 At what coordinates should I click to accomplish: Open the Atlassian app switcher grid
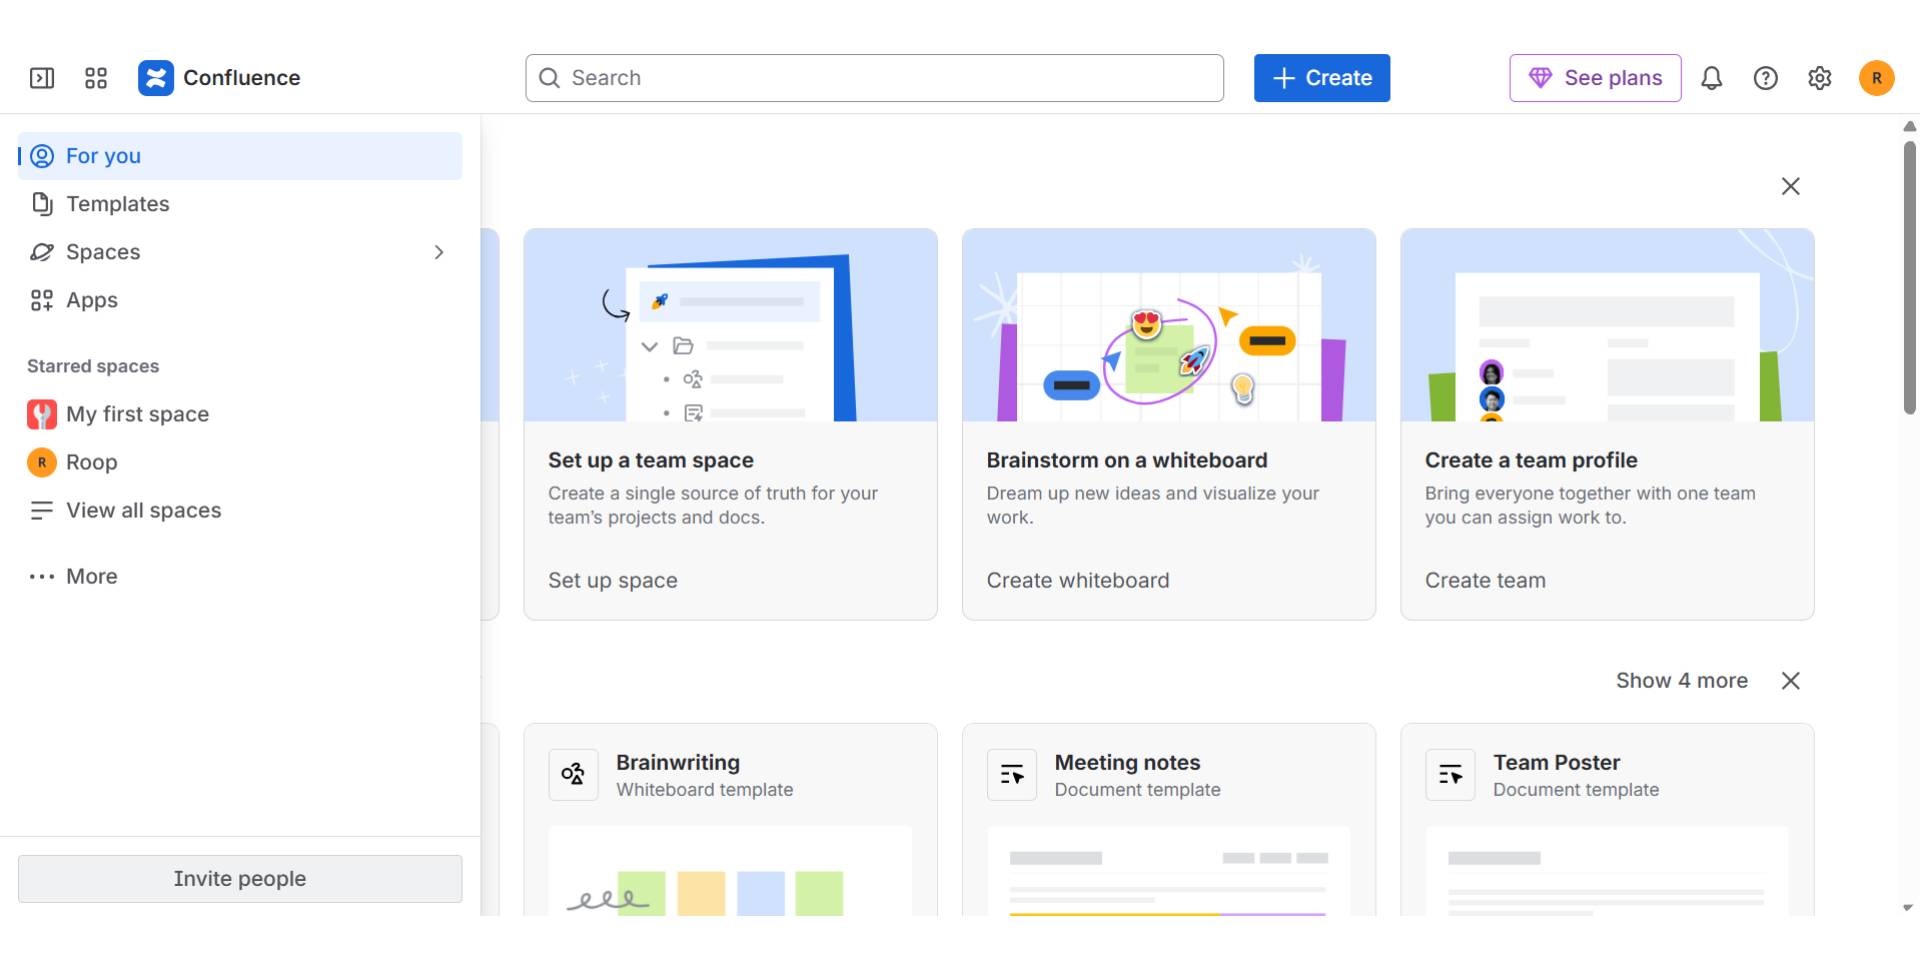click(x=96, y=77)
